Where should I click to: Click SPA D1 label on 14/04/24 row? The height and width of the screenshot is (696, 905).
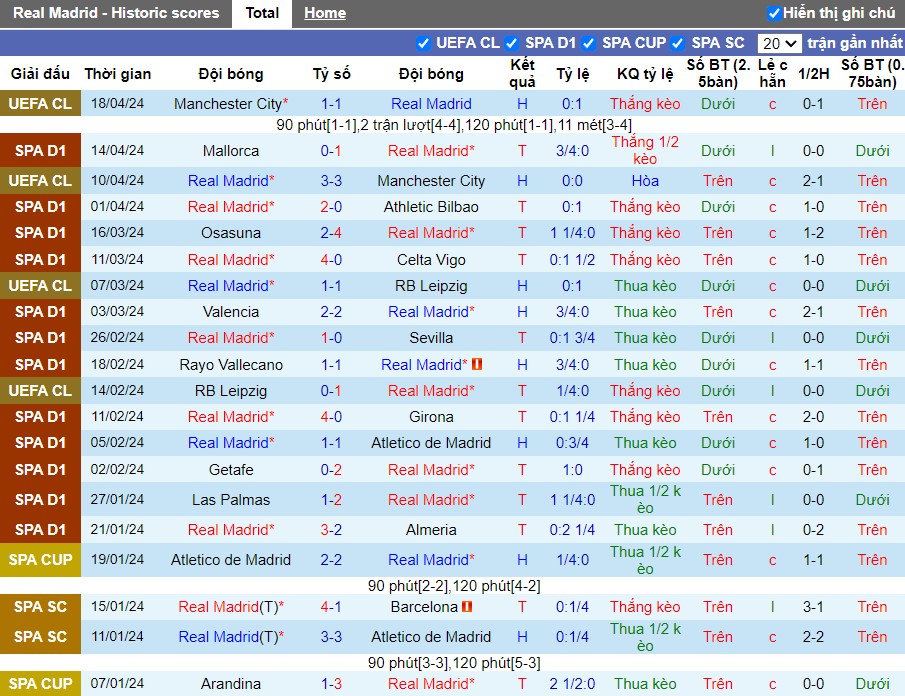[40, 151]
